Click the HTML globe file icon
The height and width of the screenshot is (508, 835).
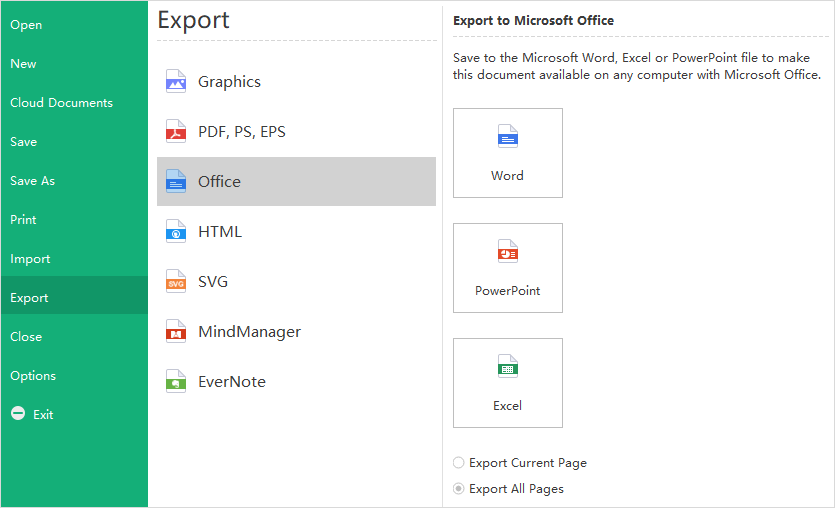point(176,232)
